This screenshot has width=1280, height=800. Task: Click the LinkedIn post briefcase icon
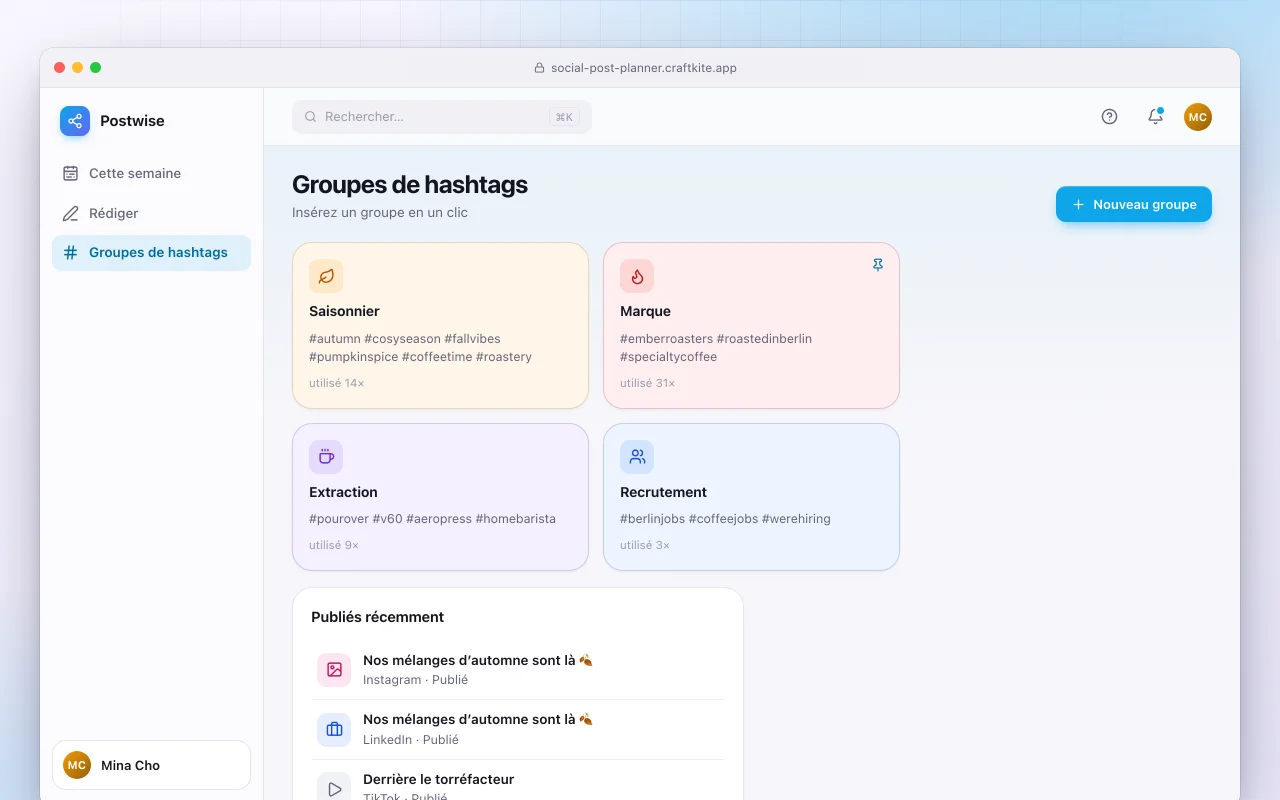pyautogui.click(x=334, y=730)
